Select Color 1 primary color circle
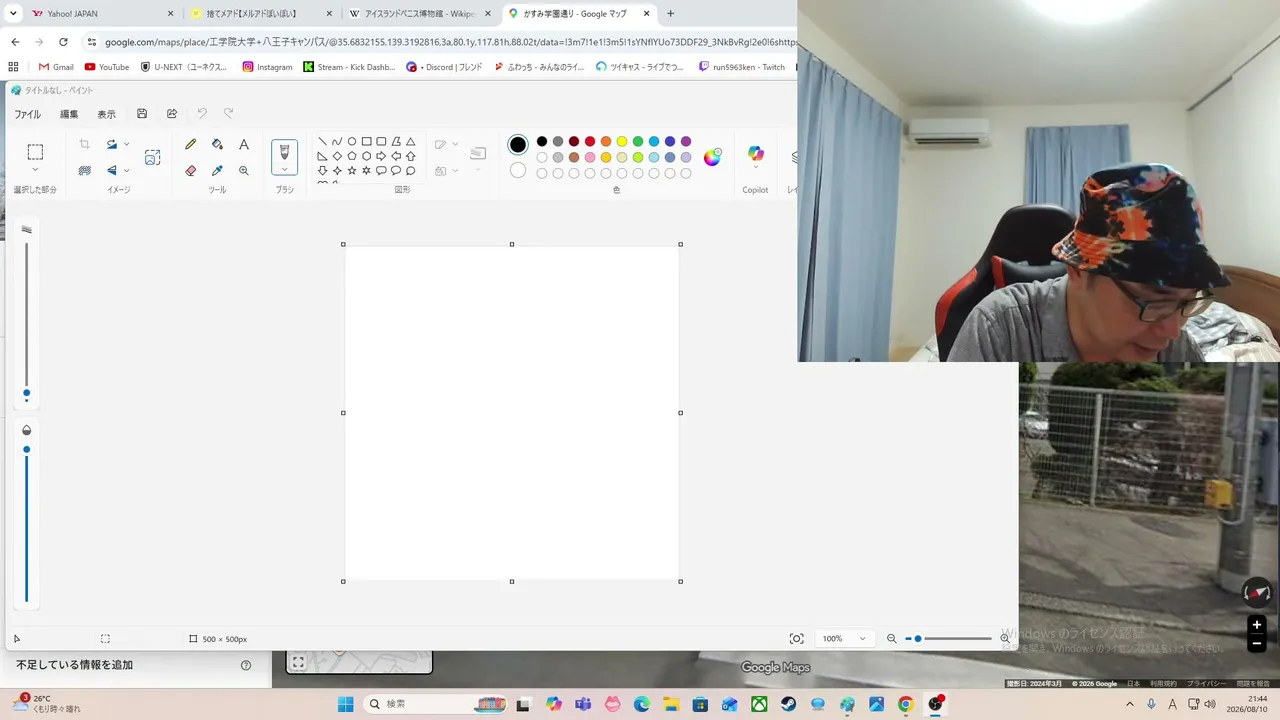The width and height of the screenshot is (1280, 720). coord(518,145)
